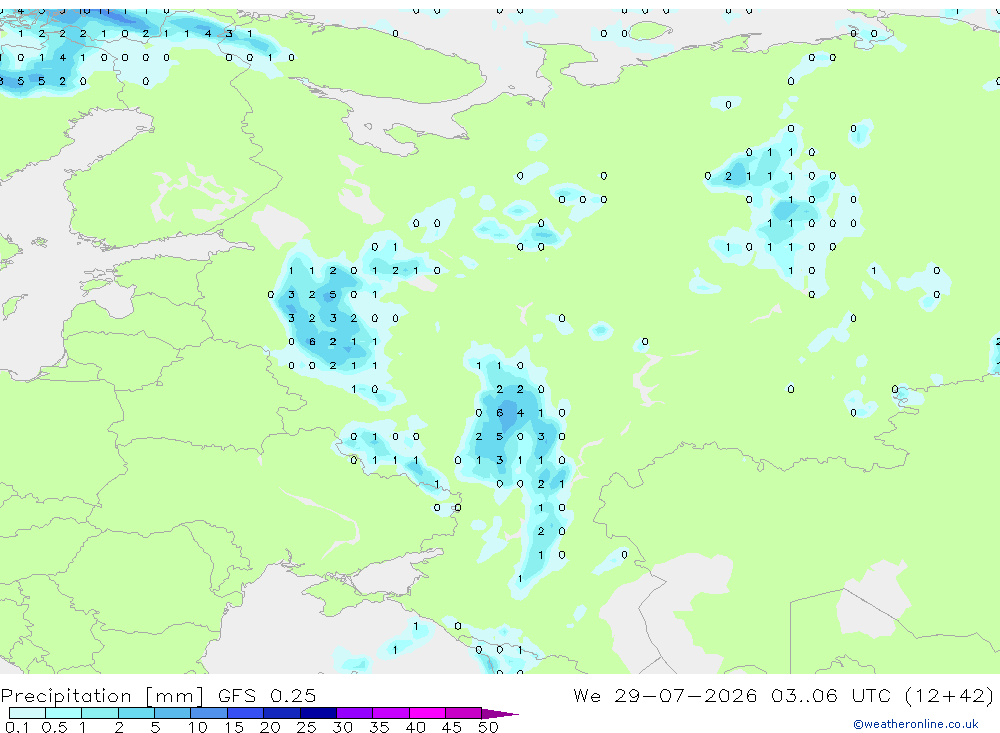The width and height of the screenshot is (1000, 733).
Task: Click the 0.1–0.5 mm palest legend swatch
Action: point(27,713)
